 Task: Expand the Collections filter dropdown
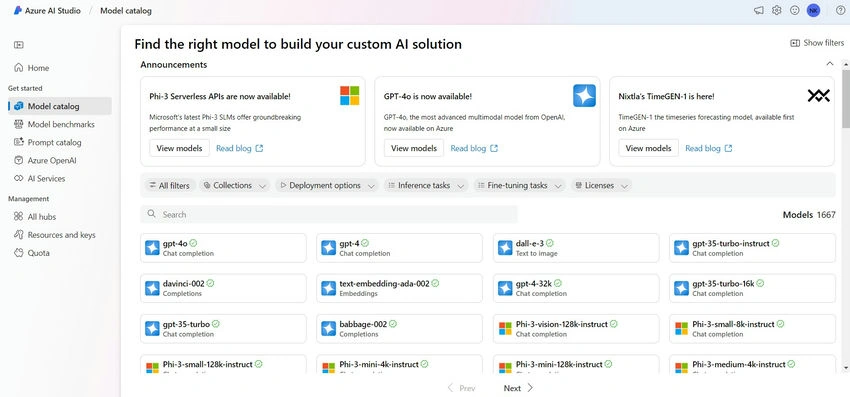tap(235, 185)
